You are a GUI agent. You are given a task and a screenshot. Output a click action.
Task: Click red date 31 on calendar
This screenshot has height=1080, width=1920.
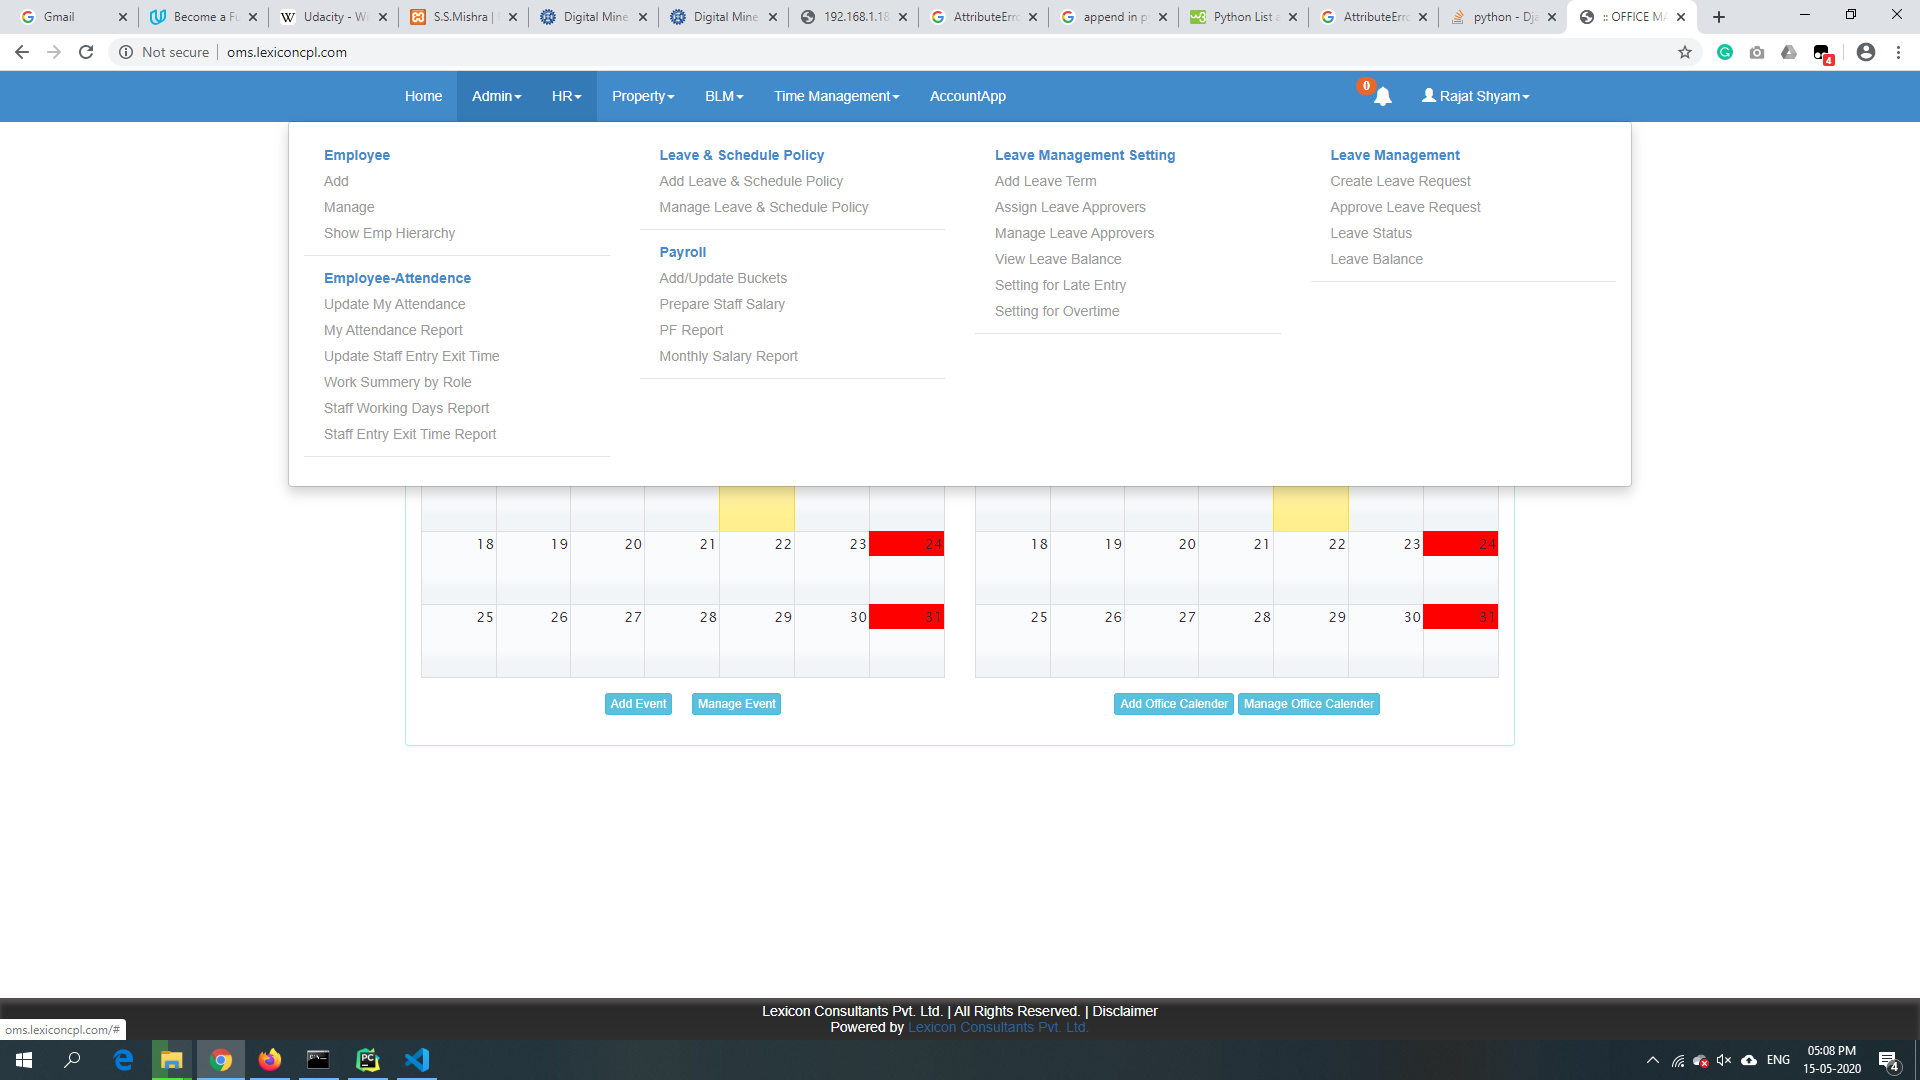click(907, 617)
